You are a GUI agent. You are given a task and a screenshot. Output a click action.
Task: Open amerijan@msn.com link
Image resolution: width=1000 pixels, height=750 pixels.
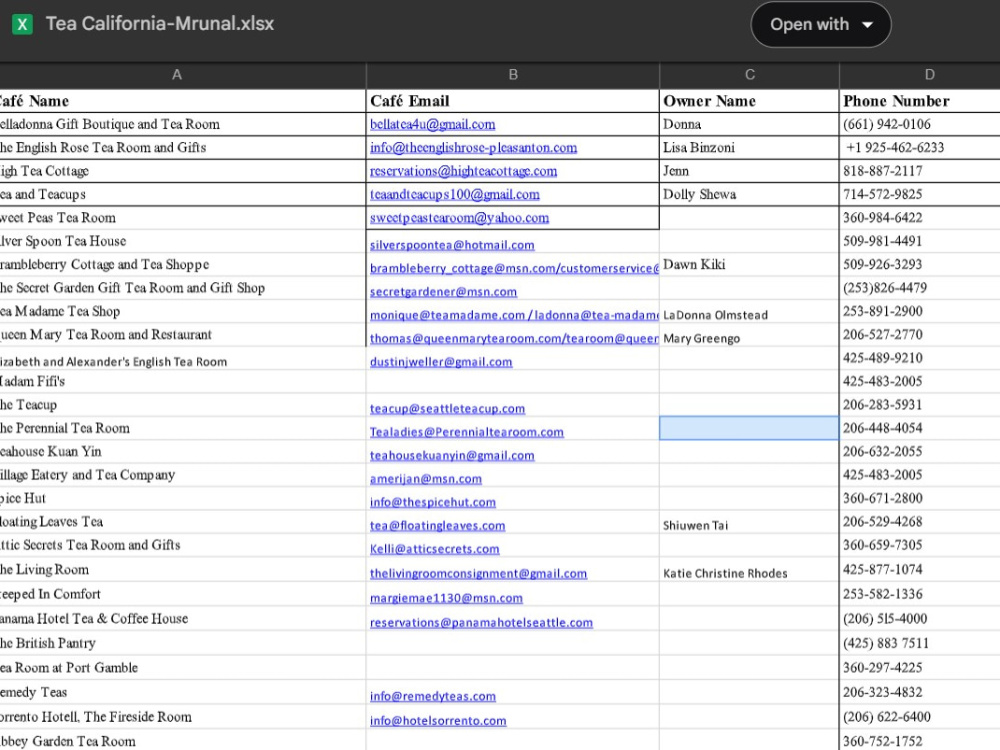pyautogui.click(x=425, y=479)
